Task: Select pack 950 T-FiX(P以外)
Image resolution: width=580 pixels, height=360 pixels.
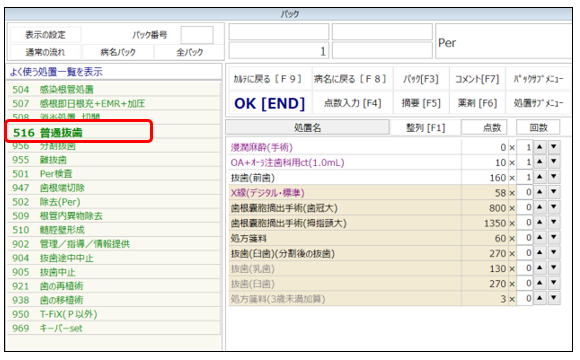Action: pyautogui.click(x=114, y=314)
